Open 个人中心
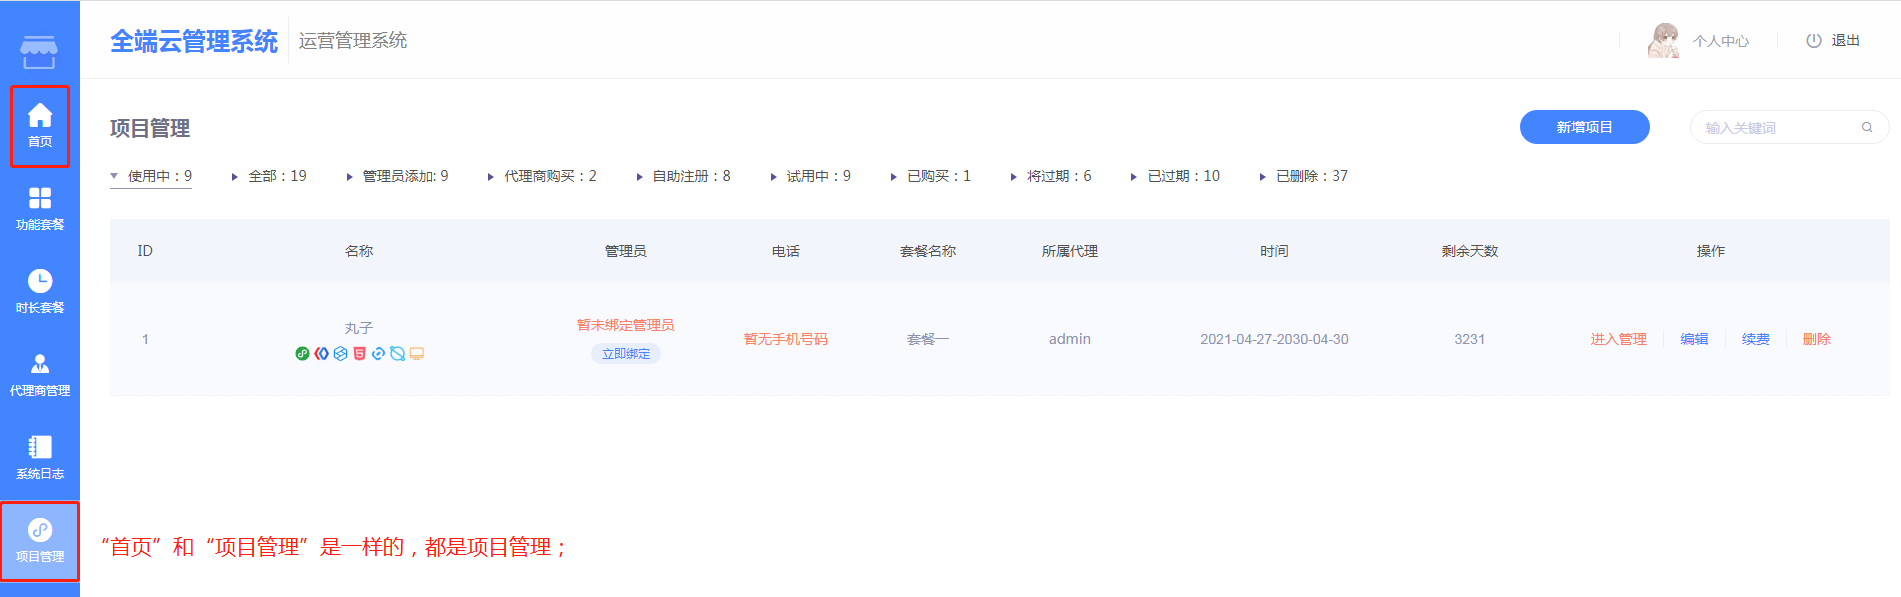This screenshot has width=1901, height=597. [1720, 41]
